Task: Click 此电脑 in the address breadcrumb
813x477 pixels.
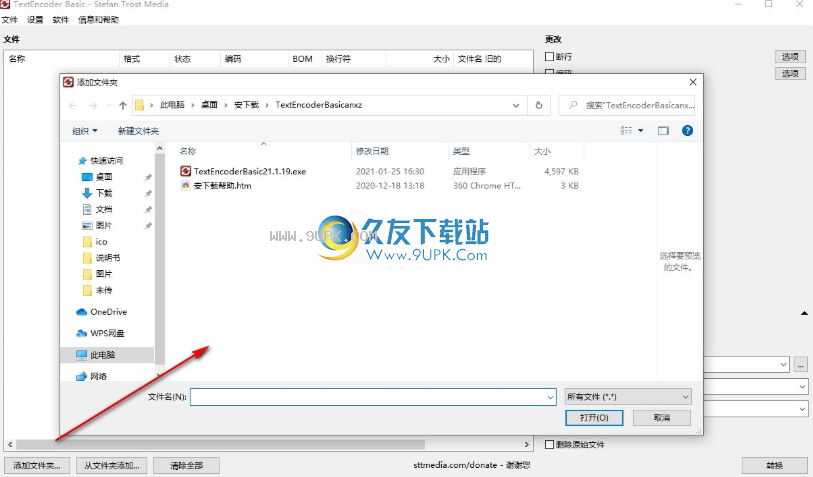Action: click(x=172, y=105)
